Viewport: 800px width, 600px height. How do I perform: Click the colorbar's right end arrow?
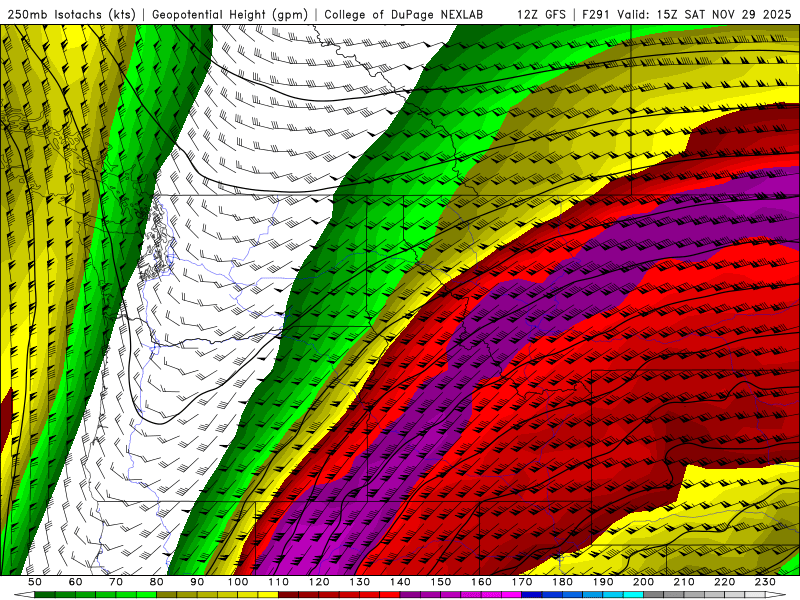(776, 594)
